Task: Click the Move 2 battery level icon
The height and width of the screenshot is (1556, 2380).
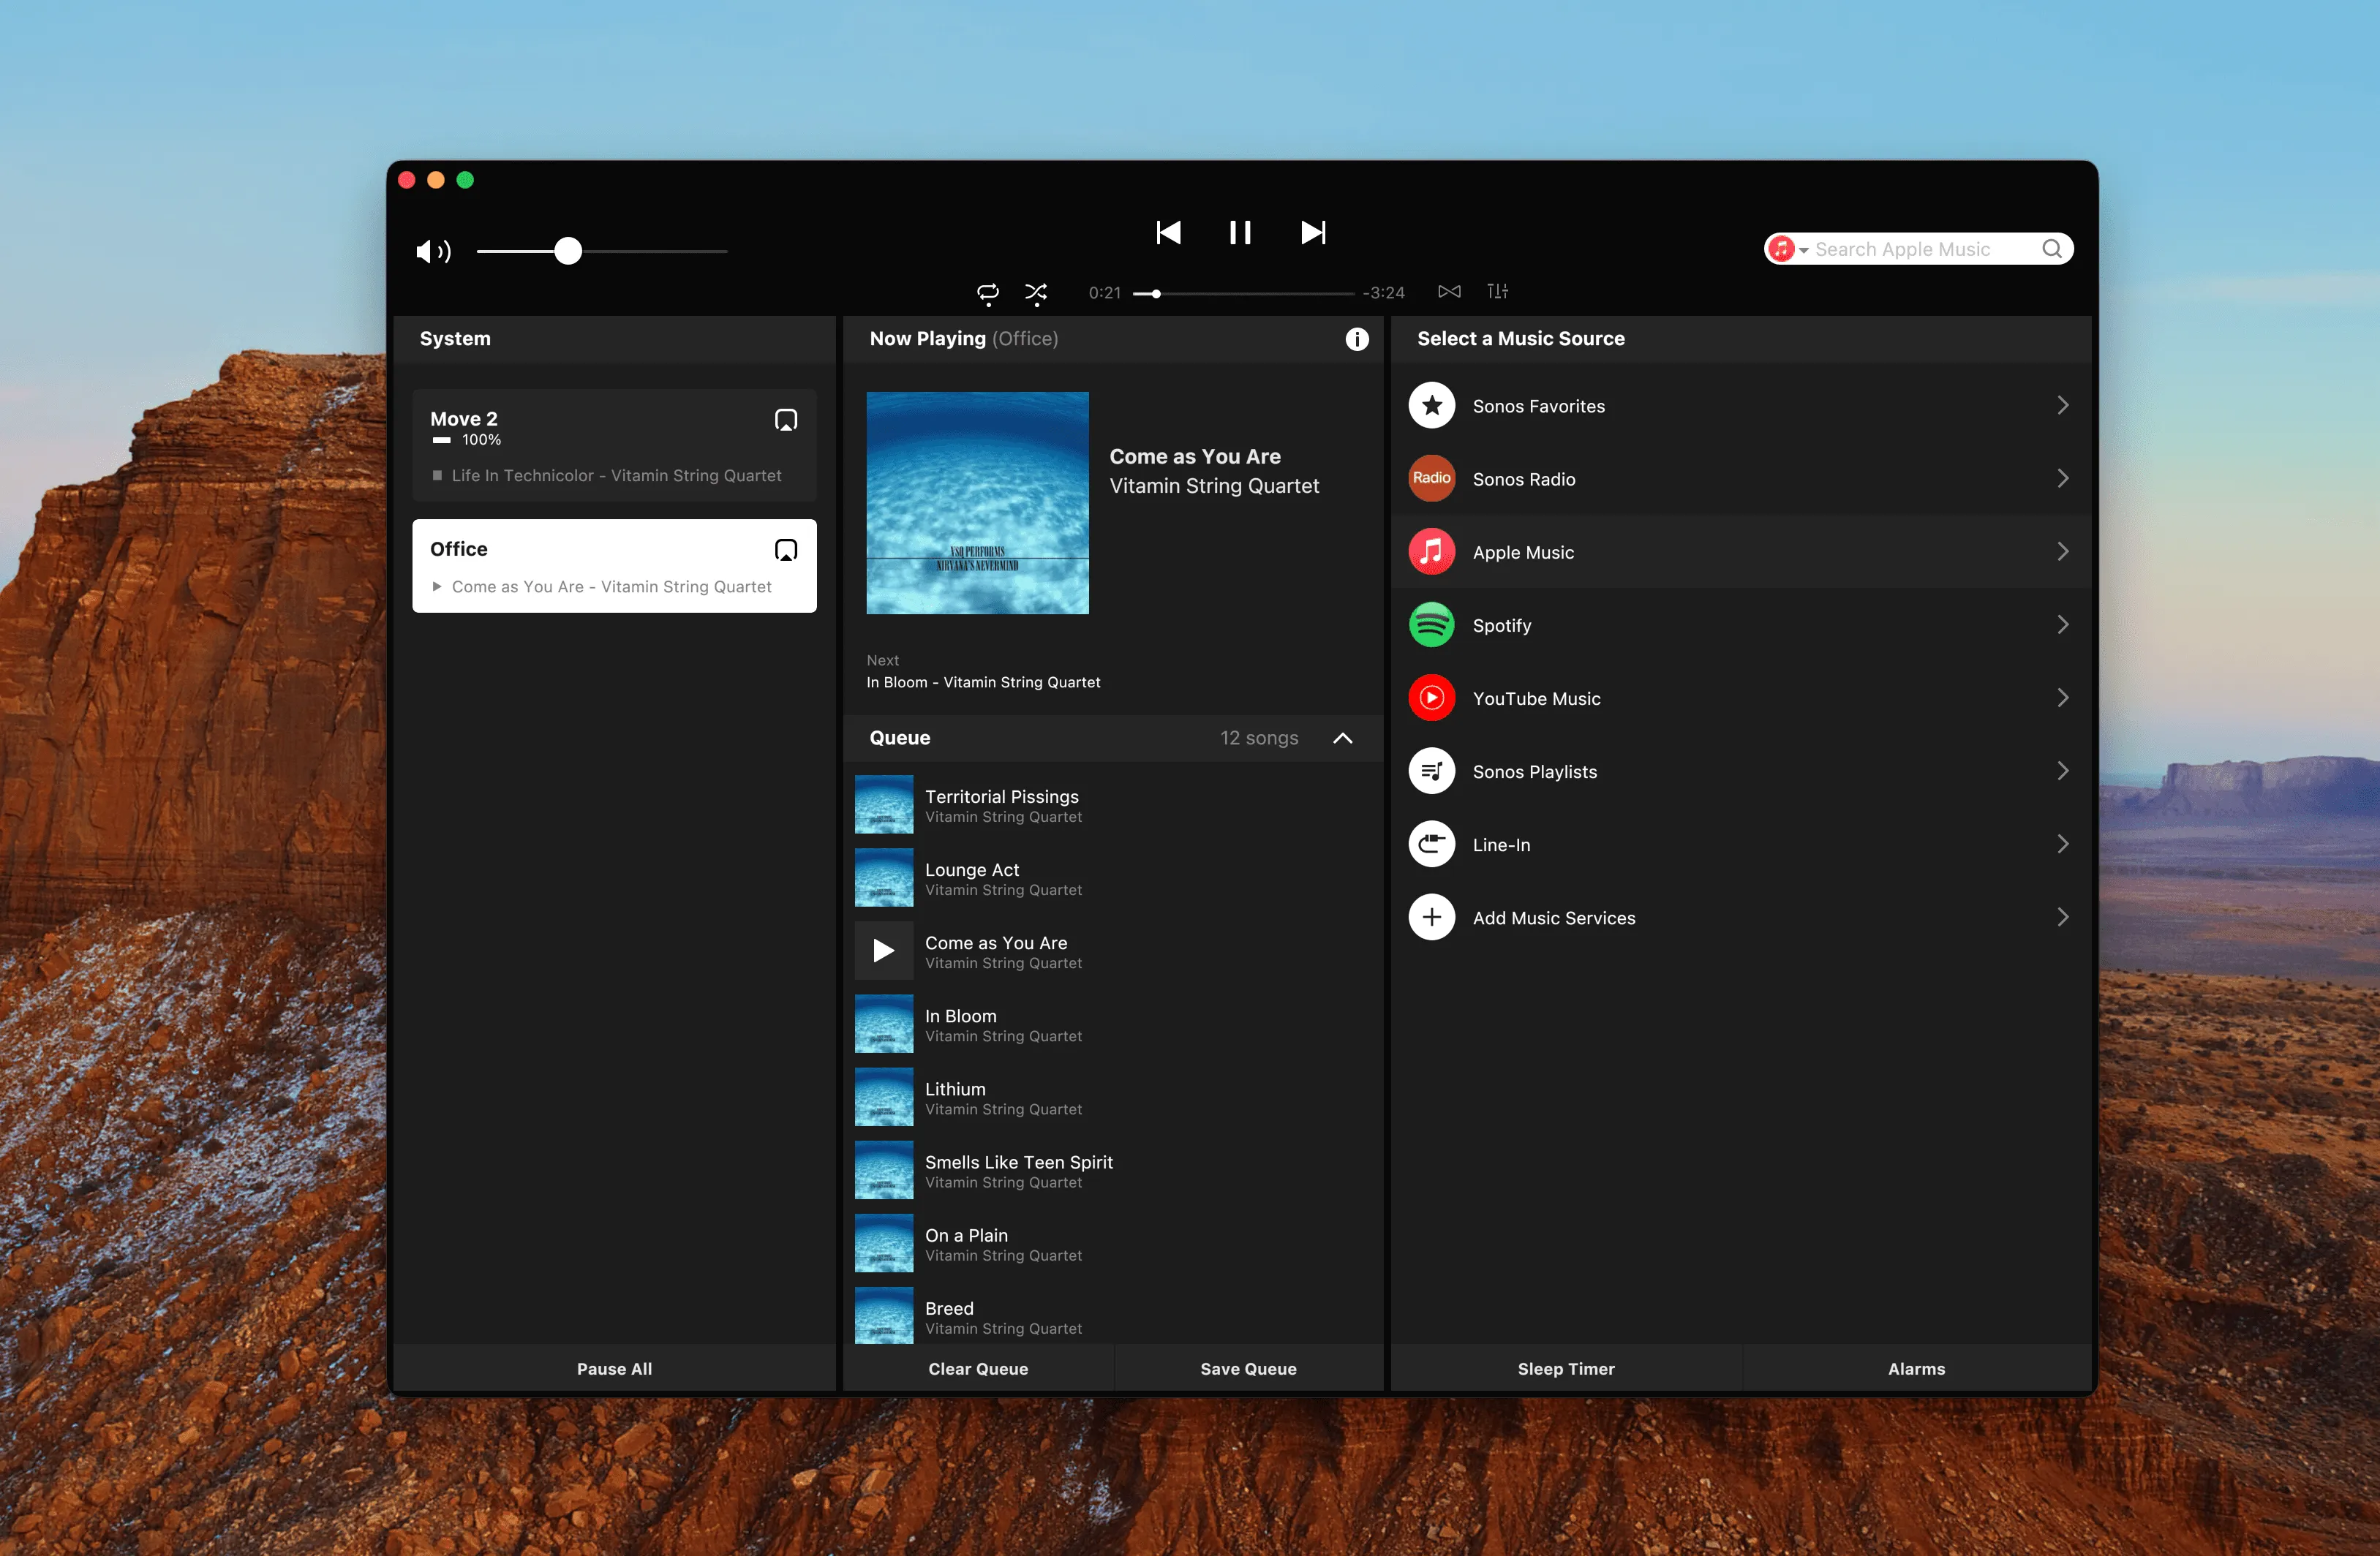Action: (441, 440)
